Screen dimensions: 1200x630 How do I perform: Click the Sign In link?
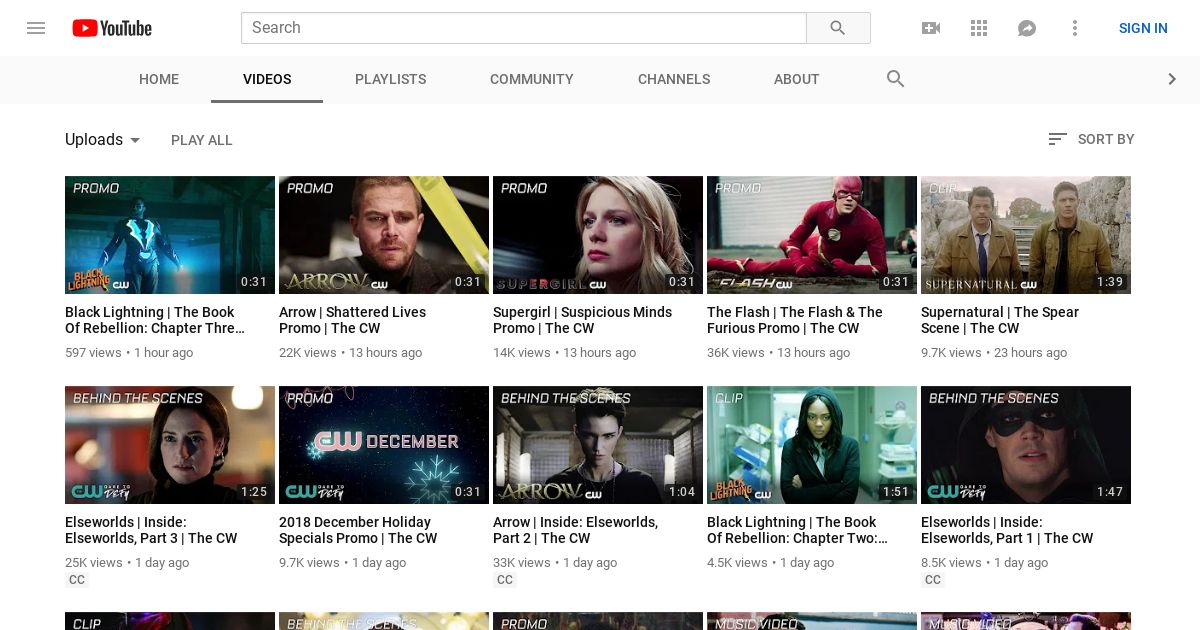point(1143,28)
